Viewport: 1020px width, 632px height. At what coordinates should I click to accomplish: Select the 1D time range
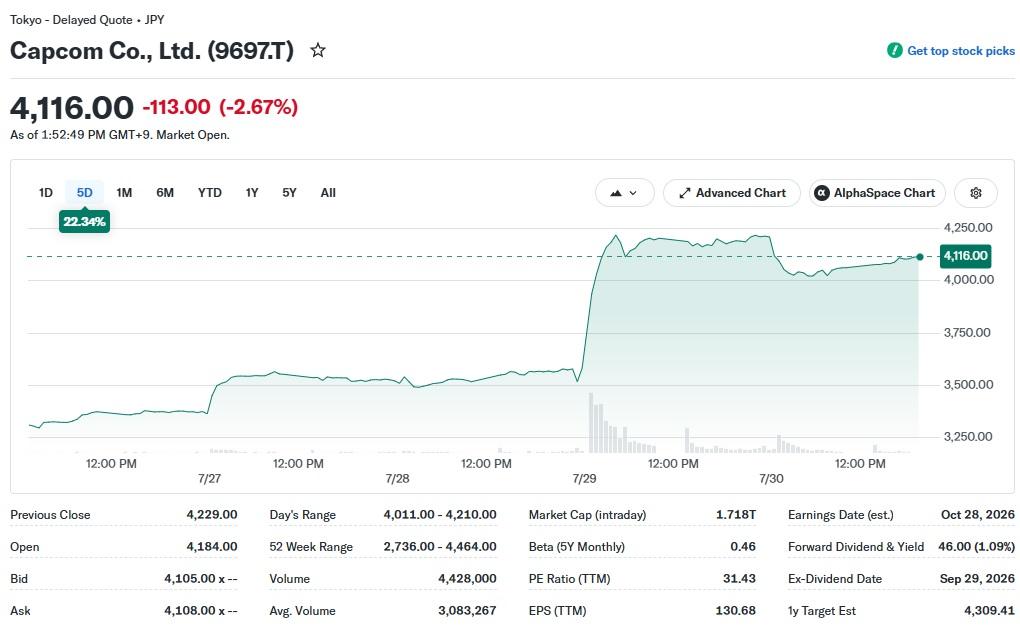[46, 192]
